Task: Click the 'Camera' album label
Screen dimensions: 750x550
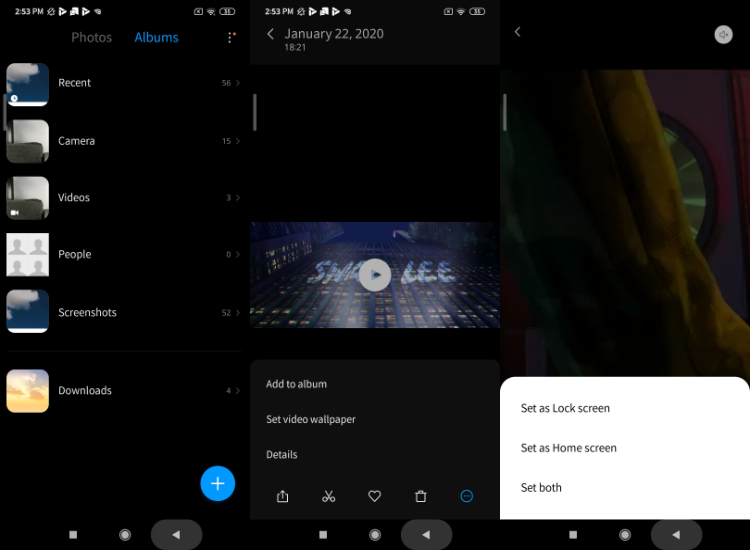Action: click(x=77, y=141)
